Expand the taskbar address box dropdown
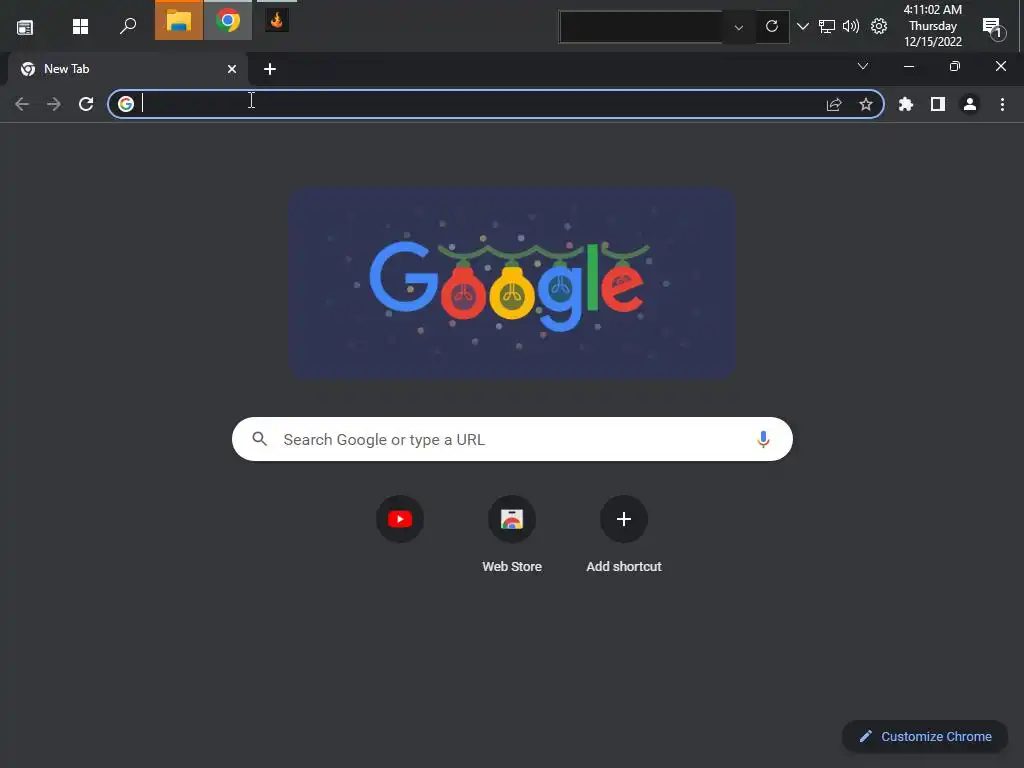1024x768 pixels. 739,27
